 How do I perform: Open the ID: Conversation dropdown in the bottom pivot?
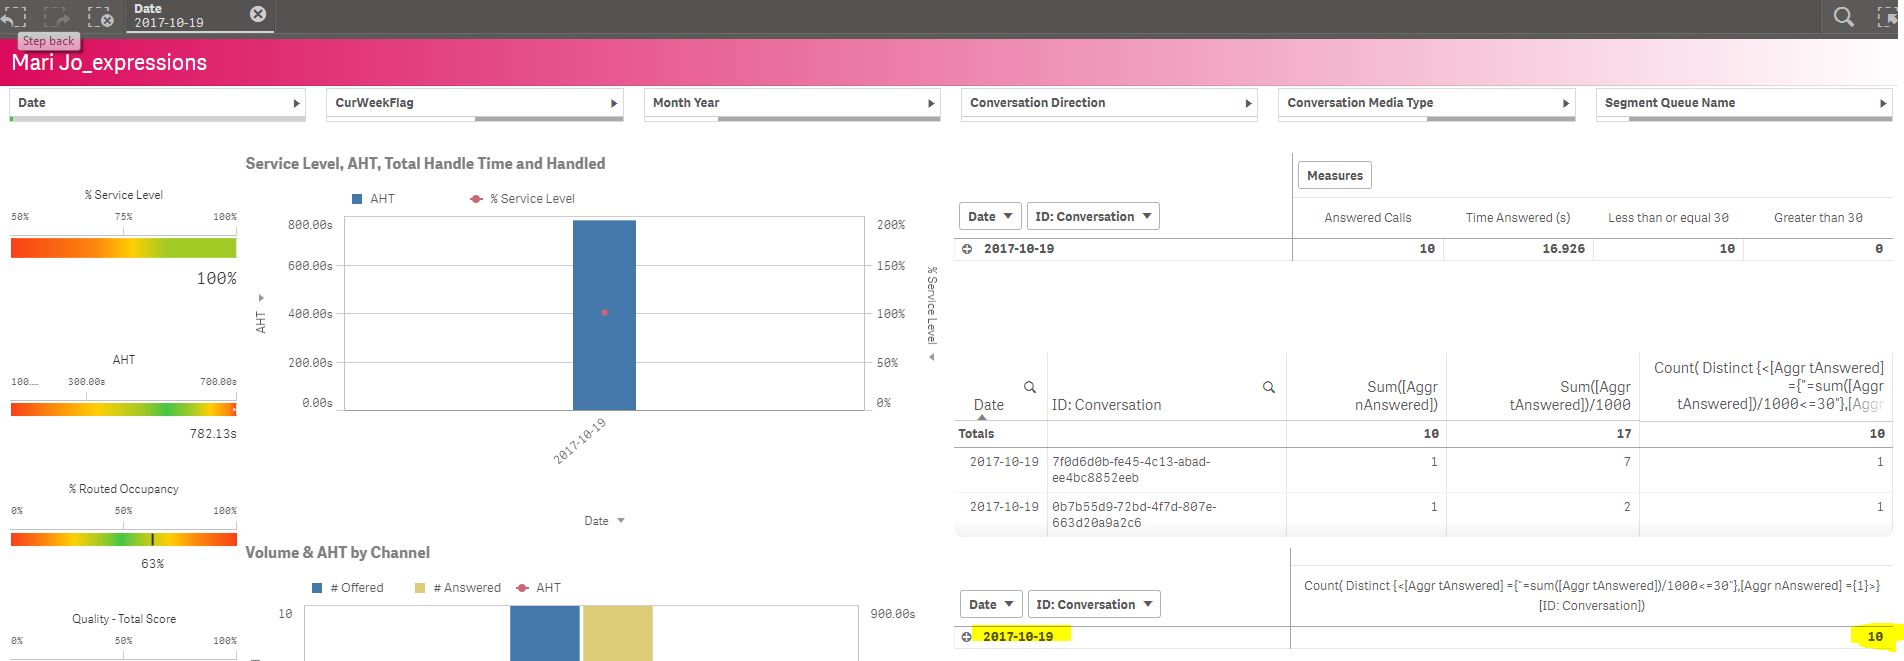click(x=1094, y=604)
